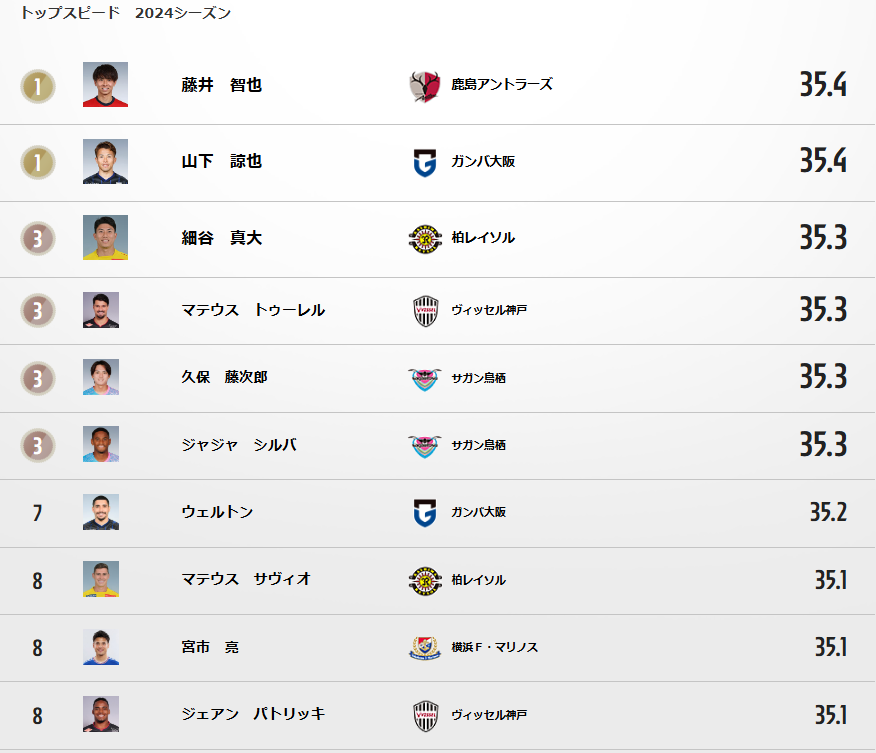
Task: Click the トップスピード 2024シーズン heading
Action: [x=126, y=13]
